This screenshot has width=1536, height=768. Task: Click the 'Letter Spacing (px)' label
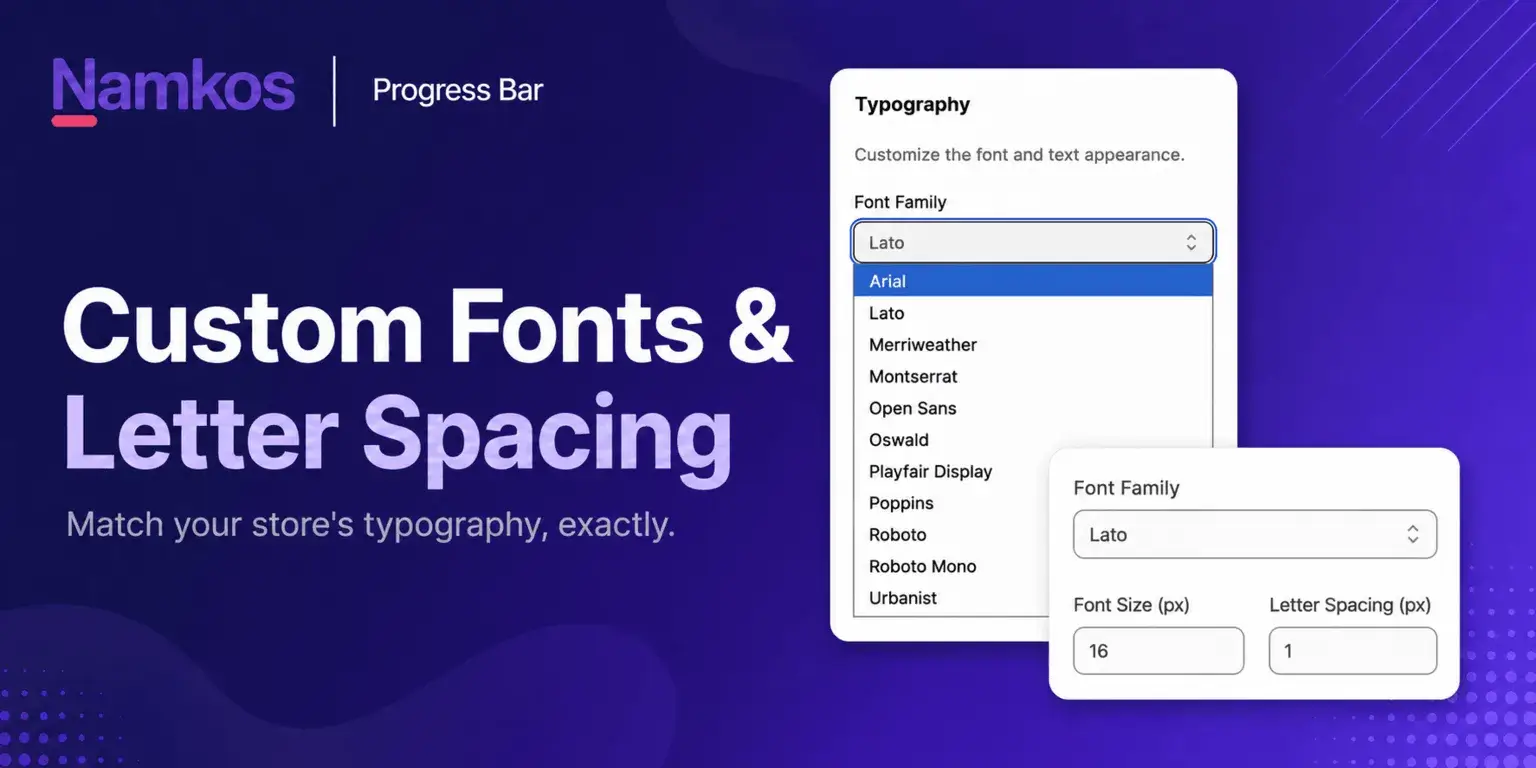coord(1350,605)
